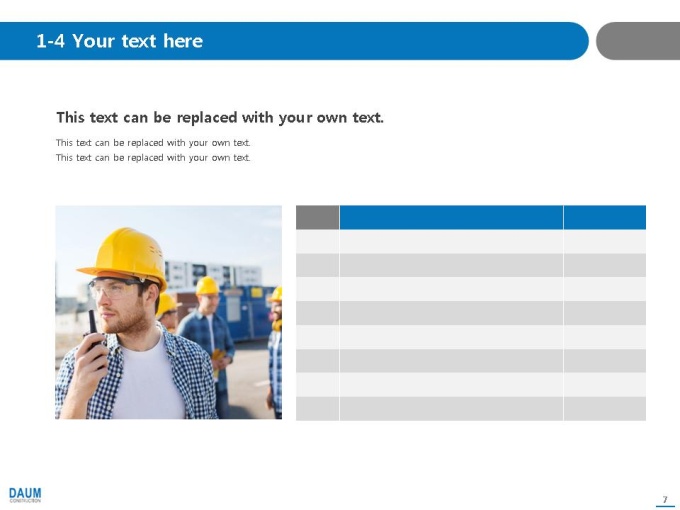Screen dimensions: 680x510
Task: Select the gray header cell of the table
Action: 317,217
